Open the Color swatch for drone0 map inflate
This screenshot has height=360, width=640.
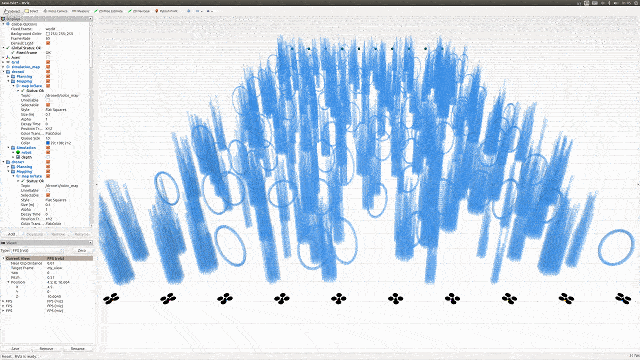coord(47,143)
